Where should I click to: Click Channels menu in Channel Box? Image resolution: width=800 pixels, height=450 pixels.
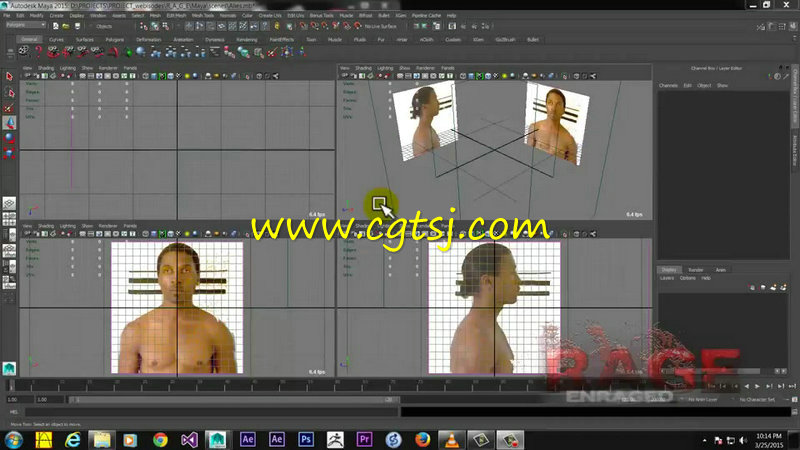point(668,85)
